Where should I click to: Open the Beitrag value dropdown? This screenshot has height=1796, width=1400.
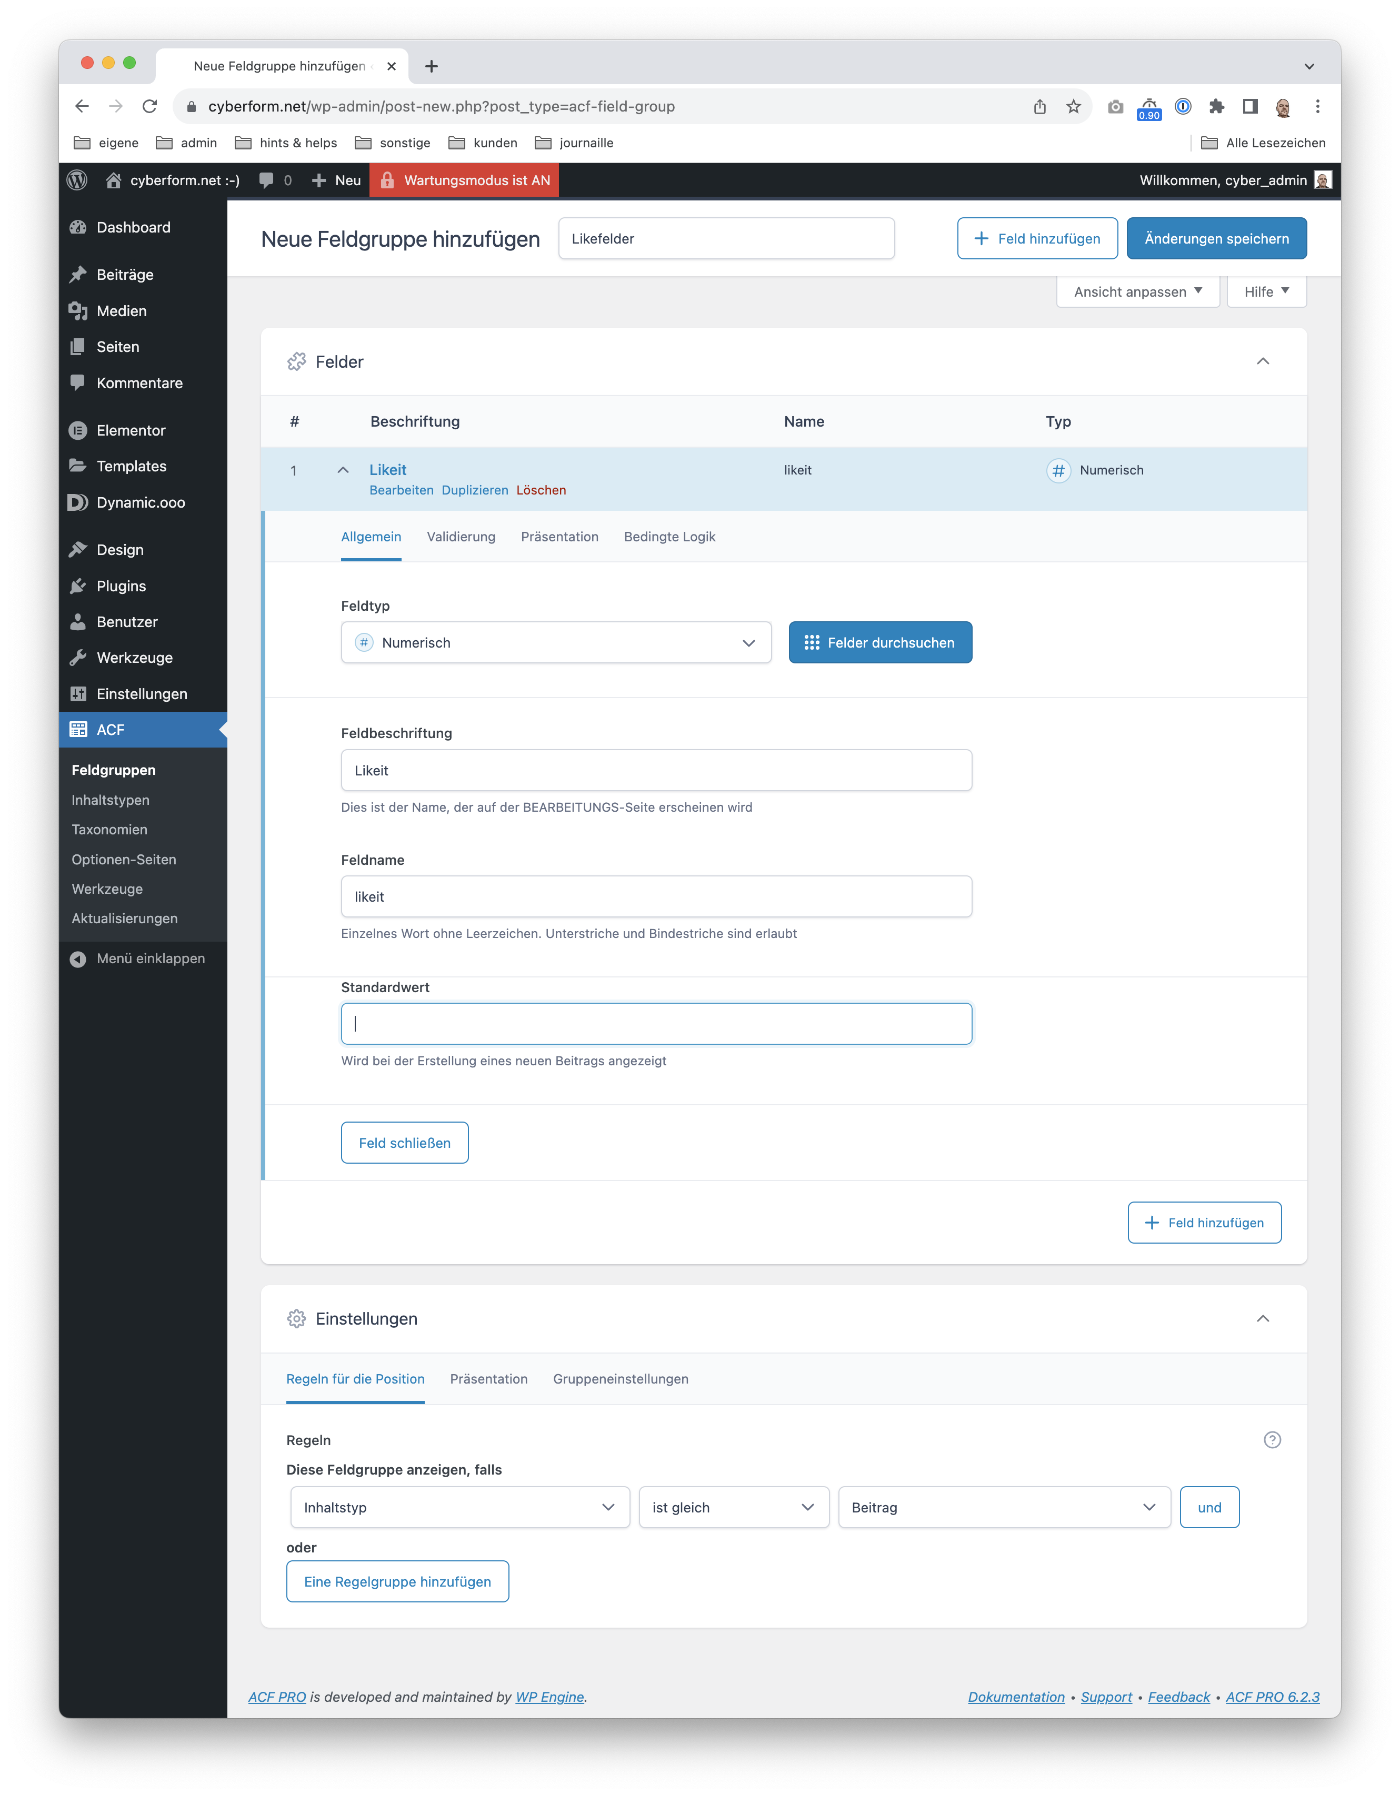point(1004,1507)
